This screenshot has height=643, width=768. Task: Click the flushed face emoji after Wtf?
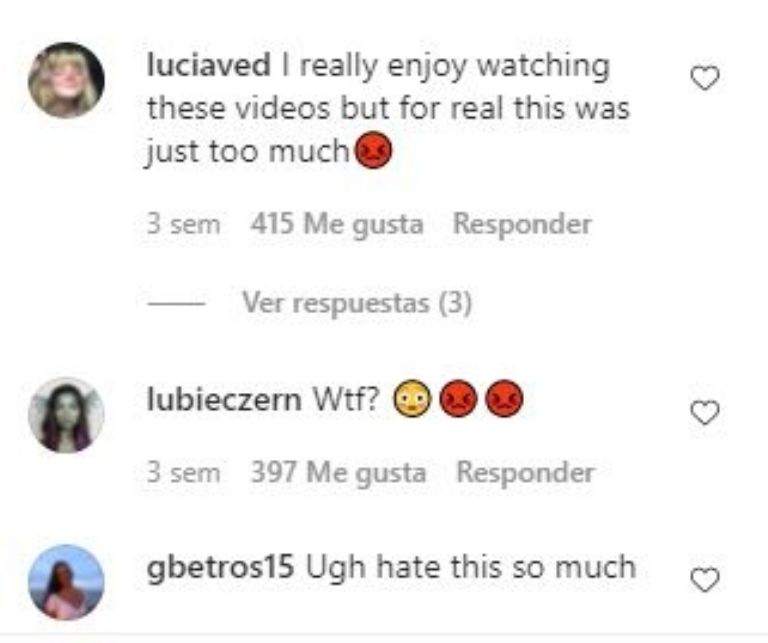pyautogui.click(x=412, y=399)
